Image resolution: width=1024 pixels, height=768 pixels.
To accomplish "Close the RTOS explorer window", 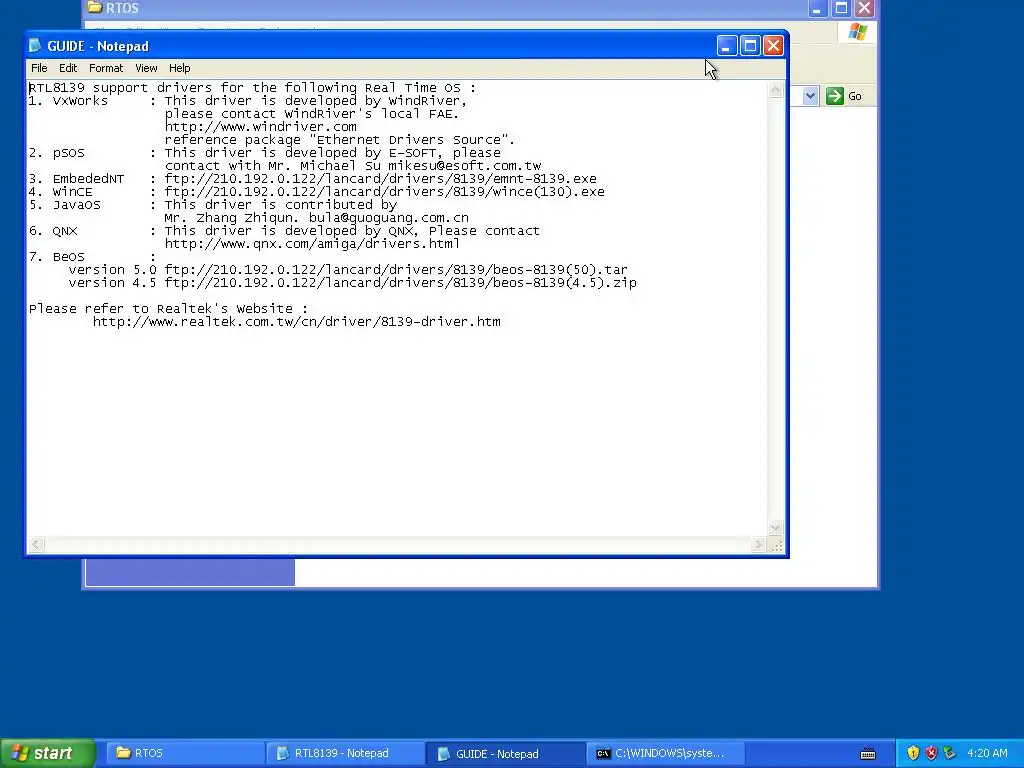I will [865, 8].
